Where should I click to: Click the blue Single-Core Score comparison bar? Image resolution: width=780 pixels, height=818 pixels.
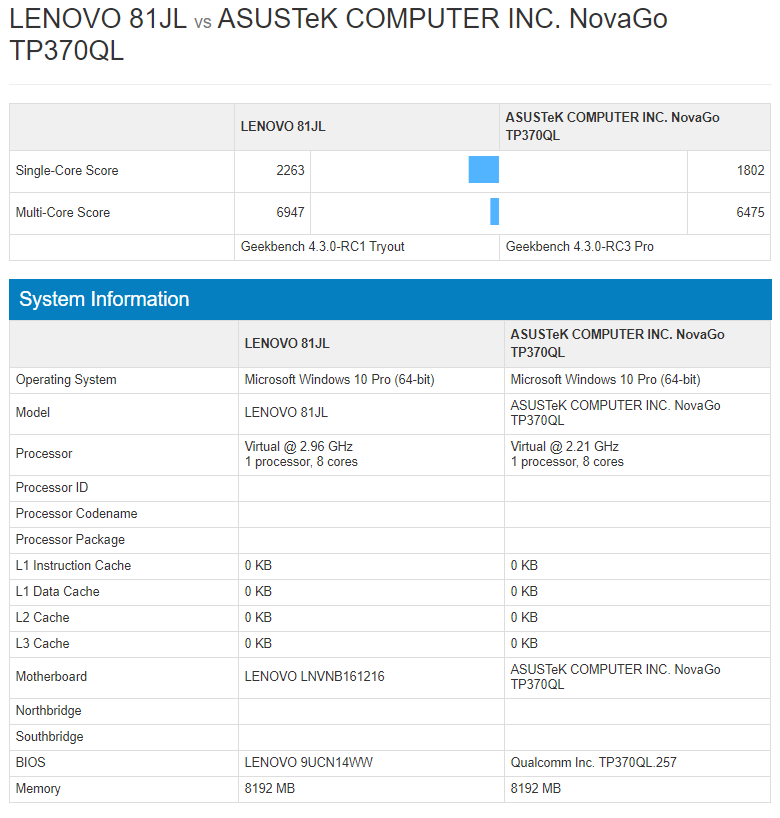(x=484, y=170)
